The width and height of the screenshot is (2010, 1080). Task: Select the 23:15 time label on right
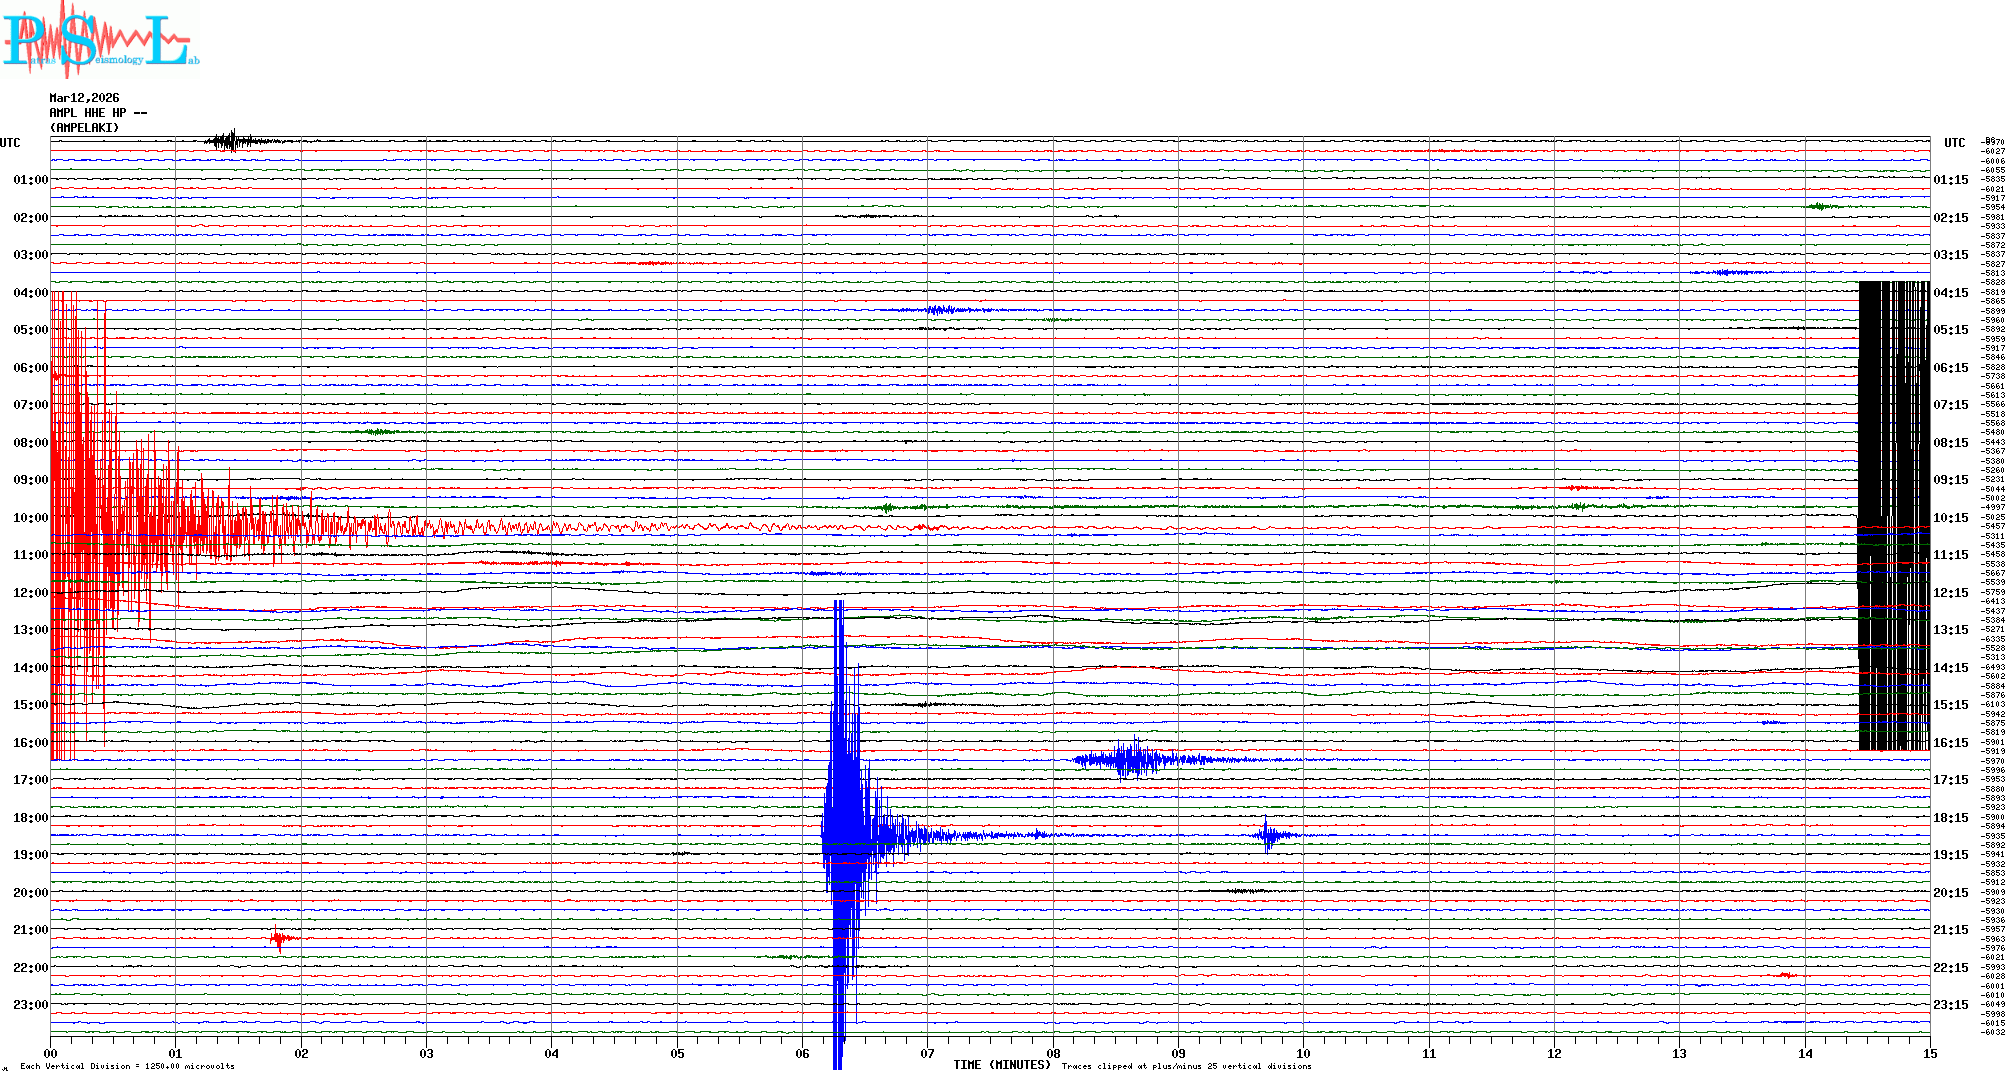(1950, 1005)
